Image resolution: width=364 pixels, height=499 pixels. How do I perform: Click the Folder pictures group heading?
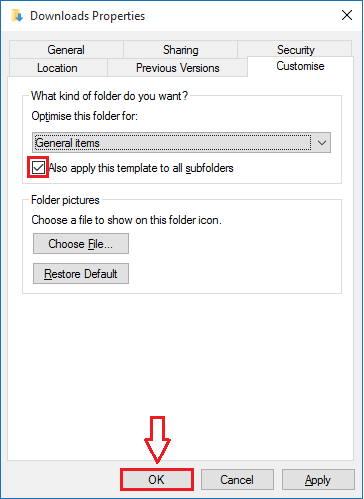[x=65, y=200]
